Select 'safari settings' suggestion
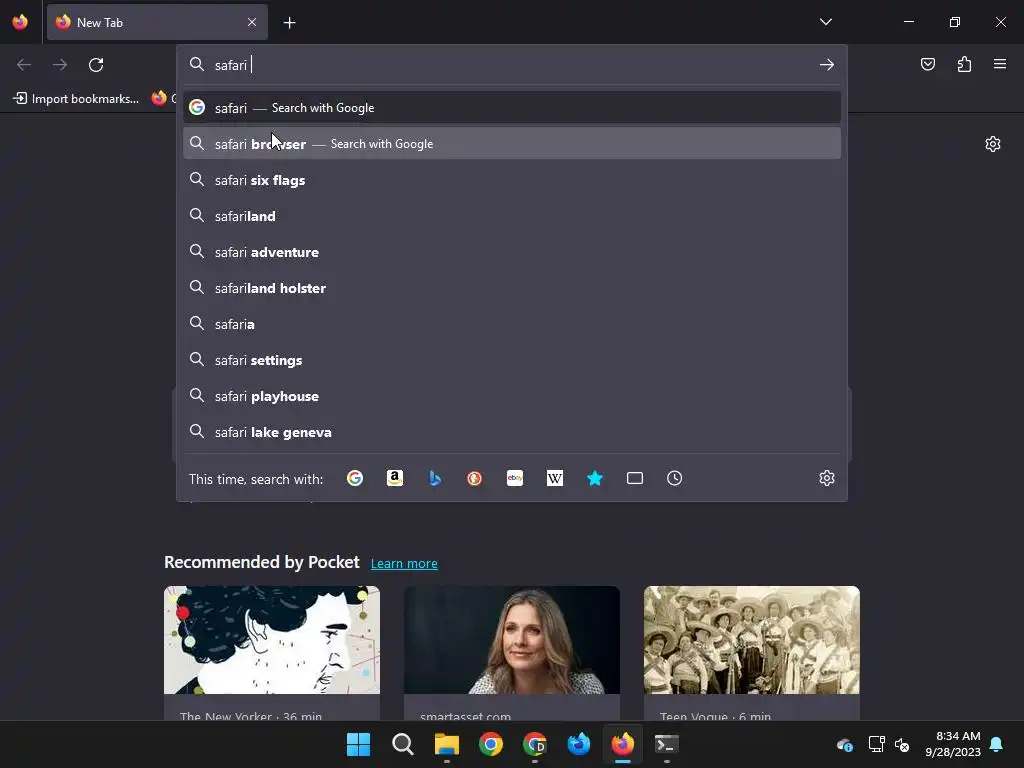This screenshot has width=1024, height=768. pos(512,360)
